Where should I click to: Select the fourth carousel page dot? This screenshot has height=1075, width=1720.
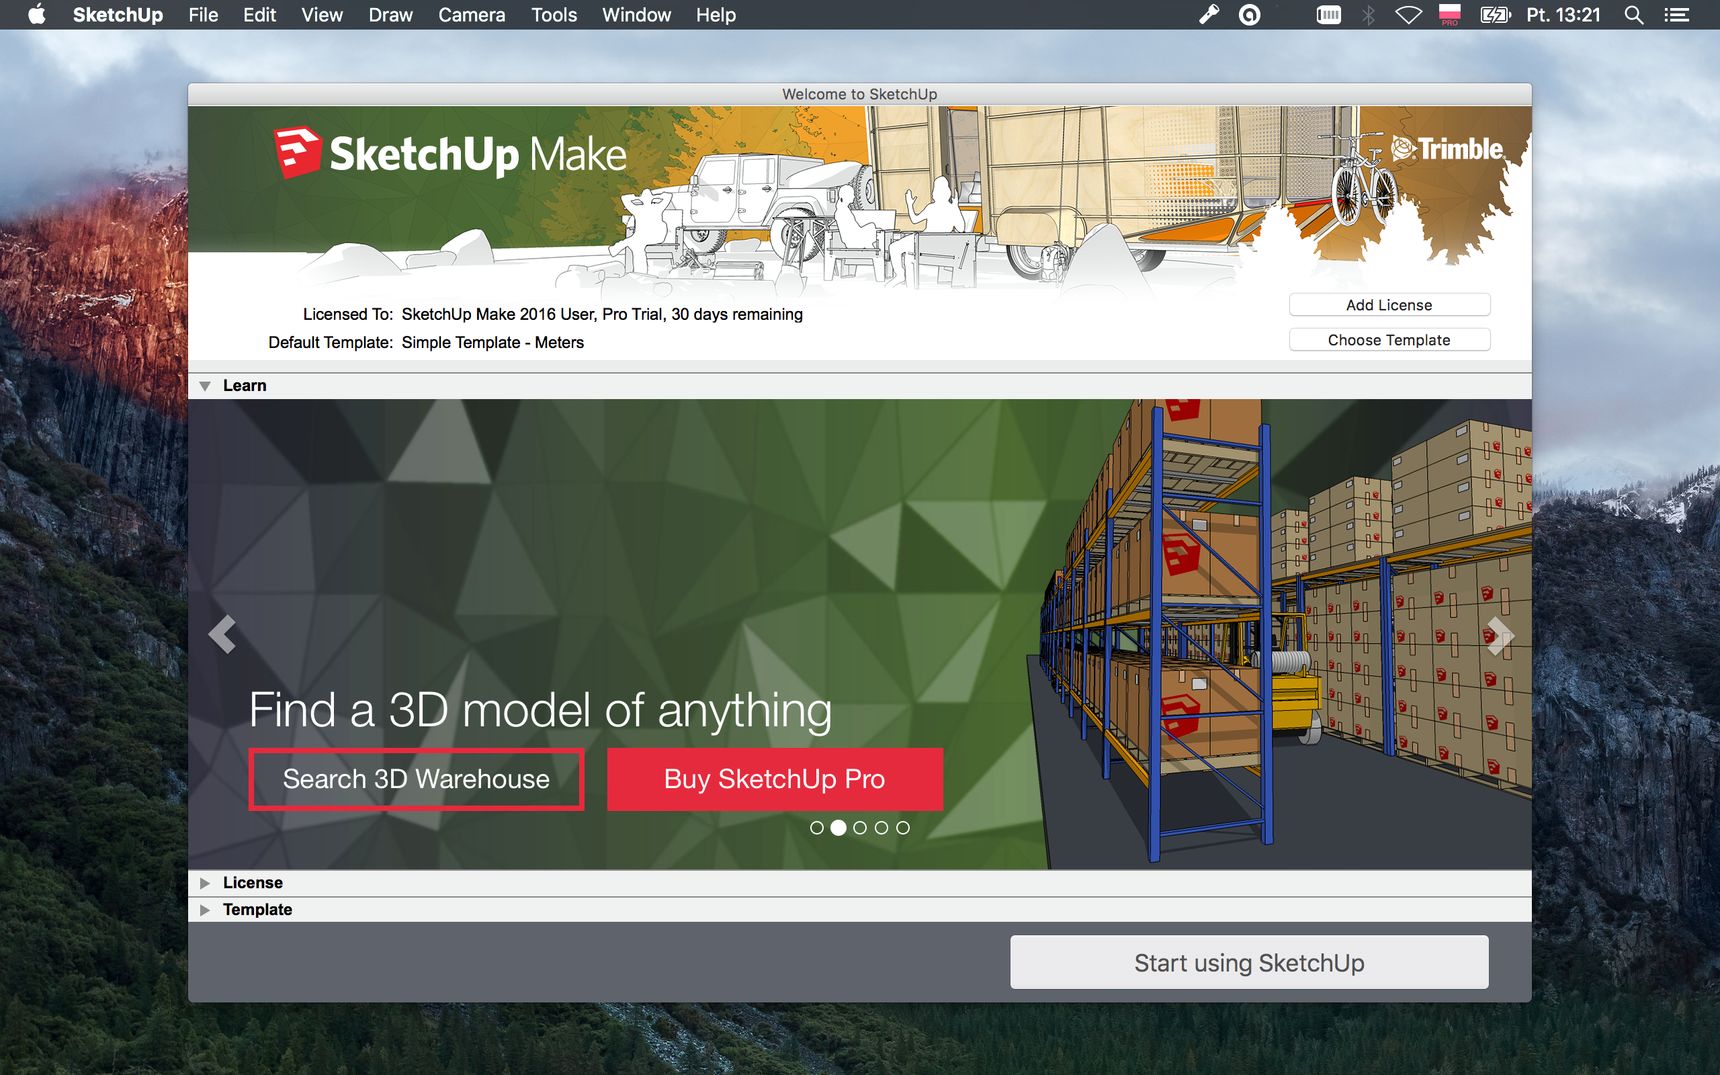881,828
